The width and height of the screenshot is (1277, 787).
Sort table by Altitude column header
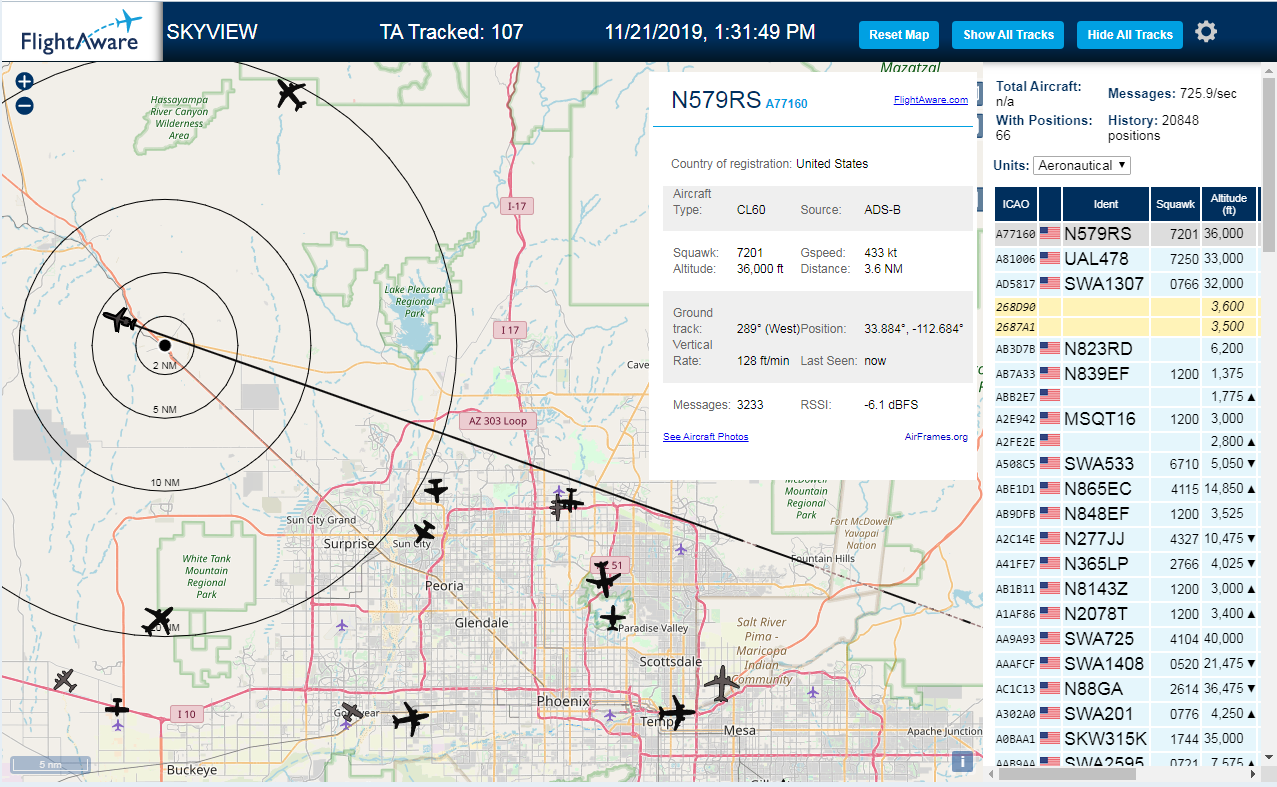point(1228,204)
